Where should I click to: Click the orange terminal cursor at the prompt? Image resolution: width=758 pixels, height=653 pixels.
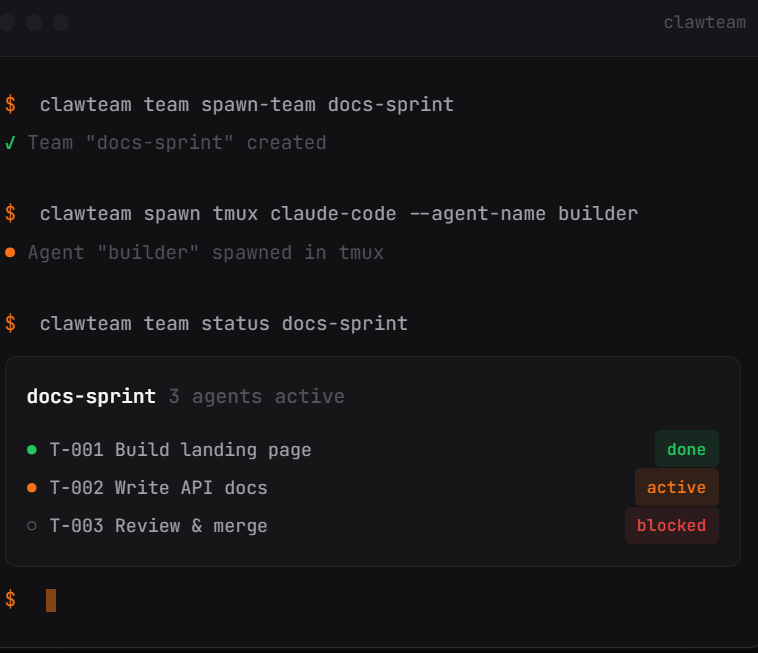tap(51, 600)
